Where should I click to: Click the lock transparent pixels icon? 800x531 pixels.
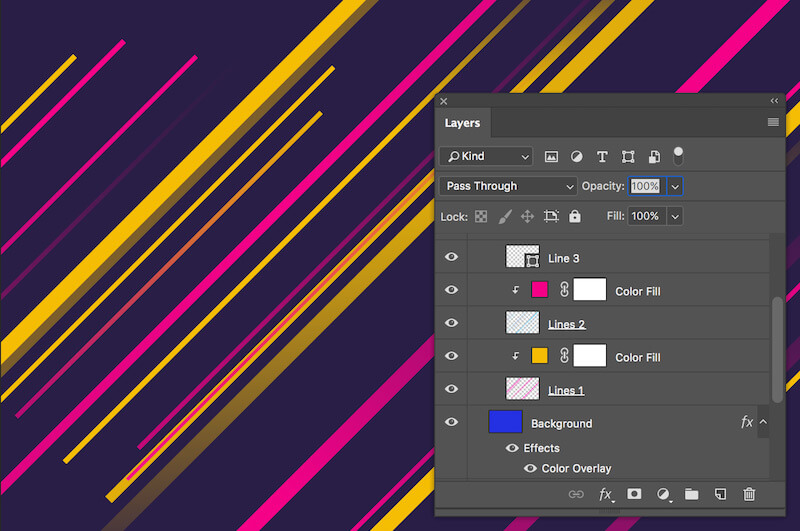(x=481, y=216)
